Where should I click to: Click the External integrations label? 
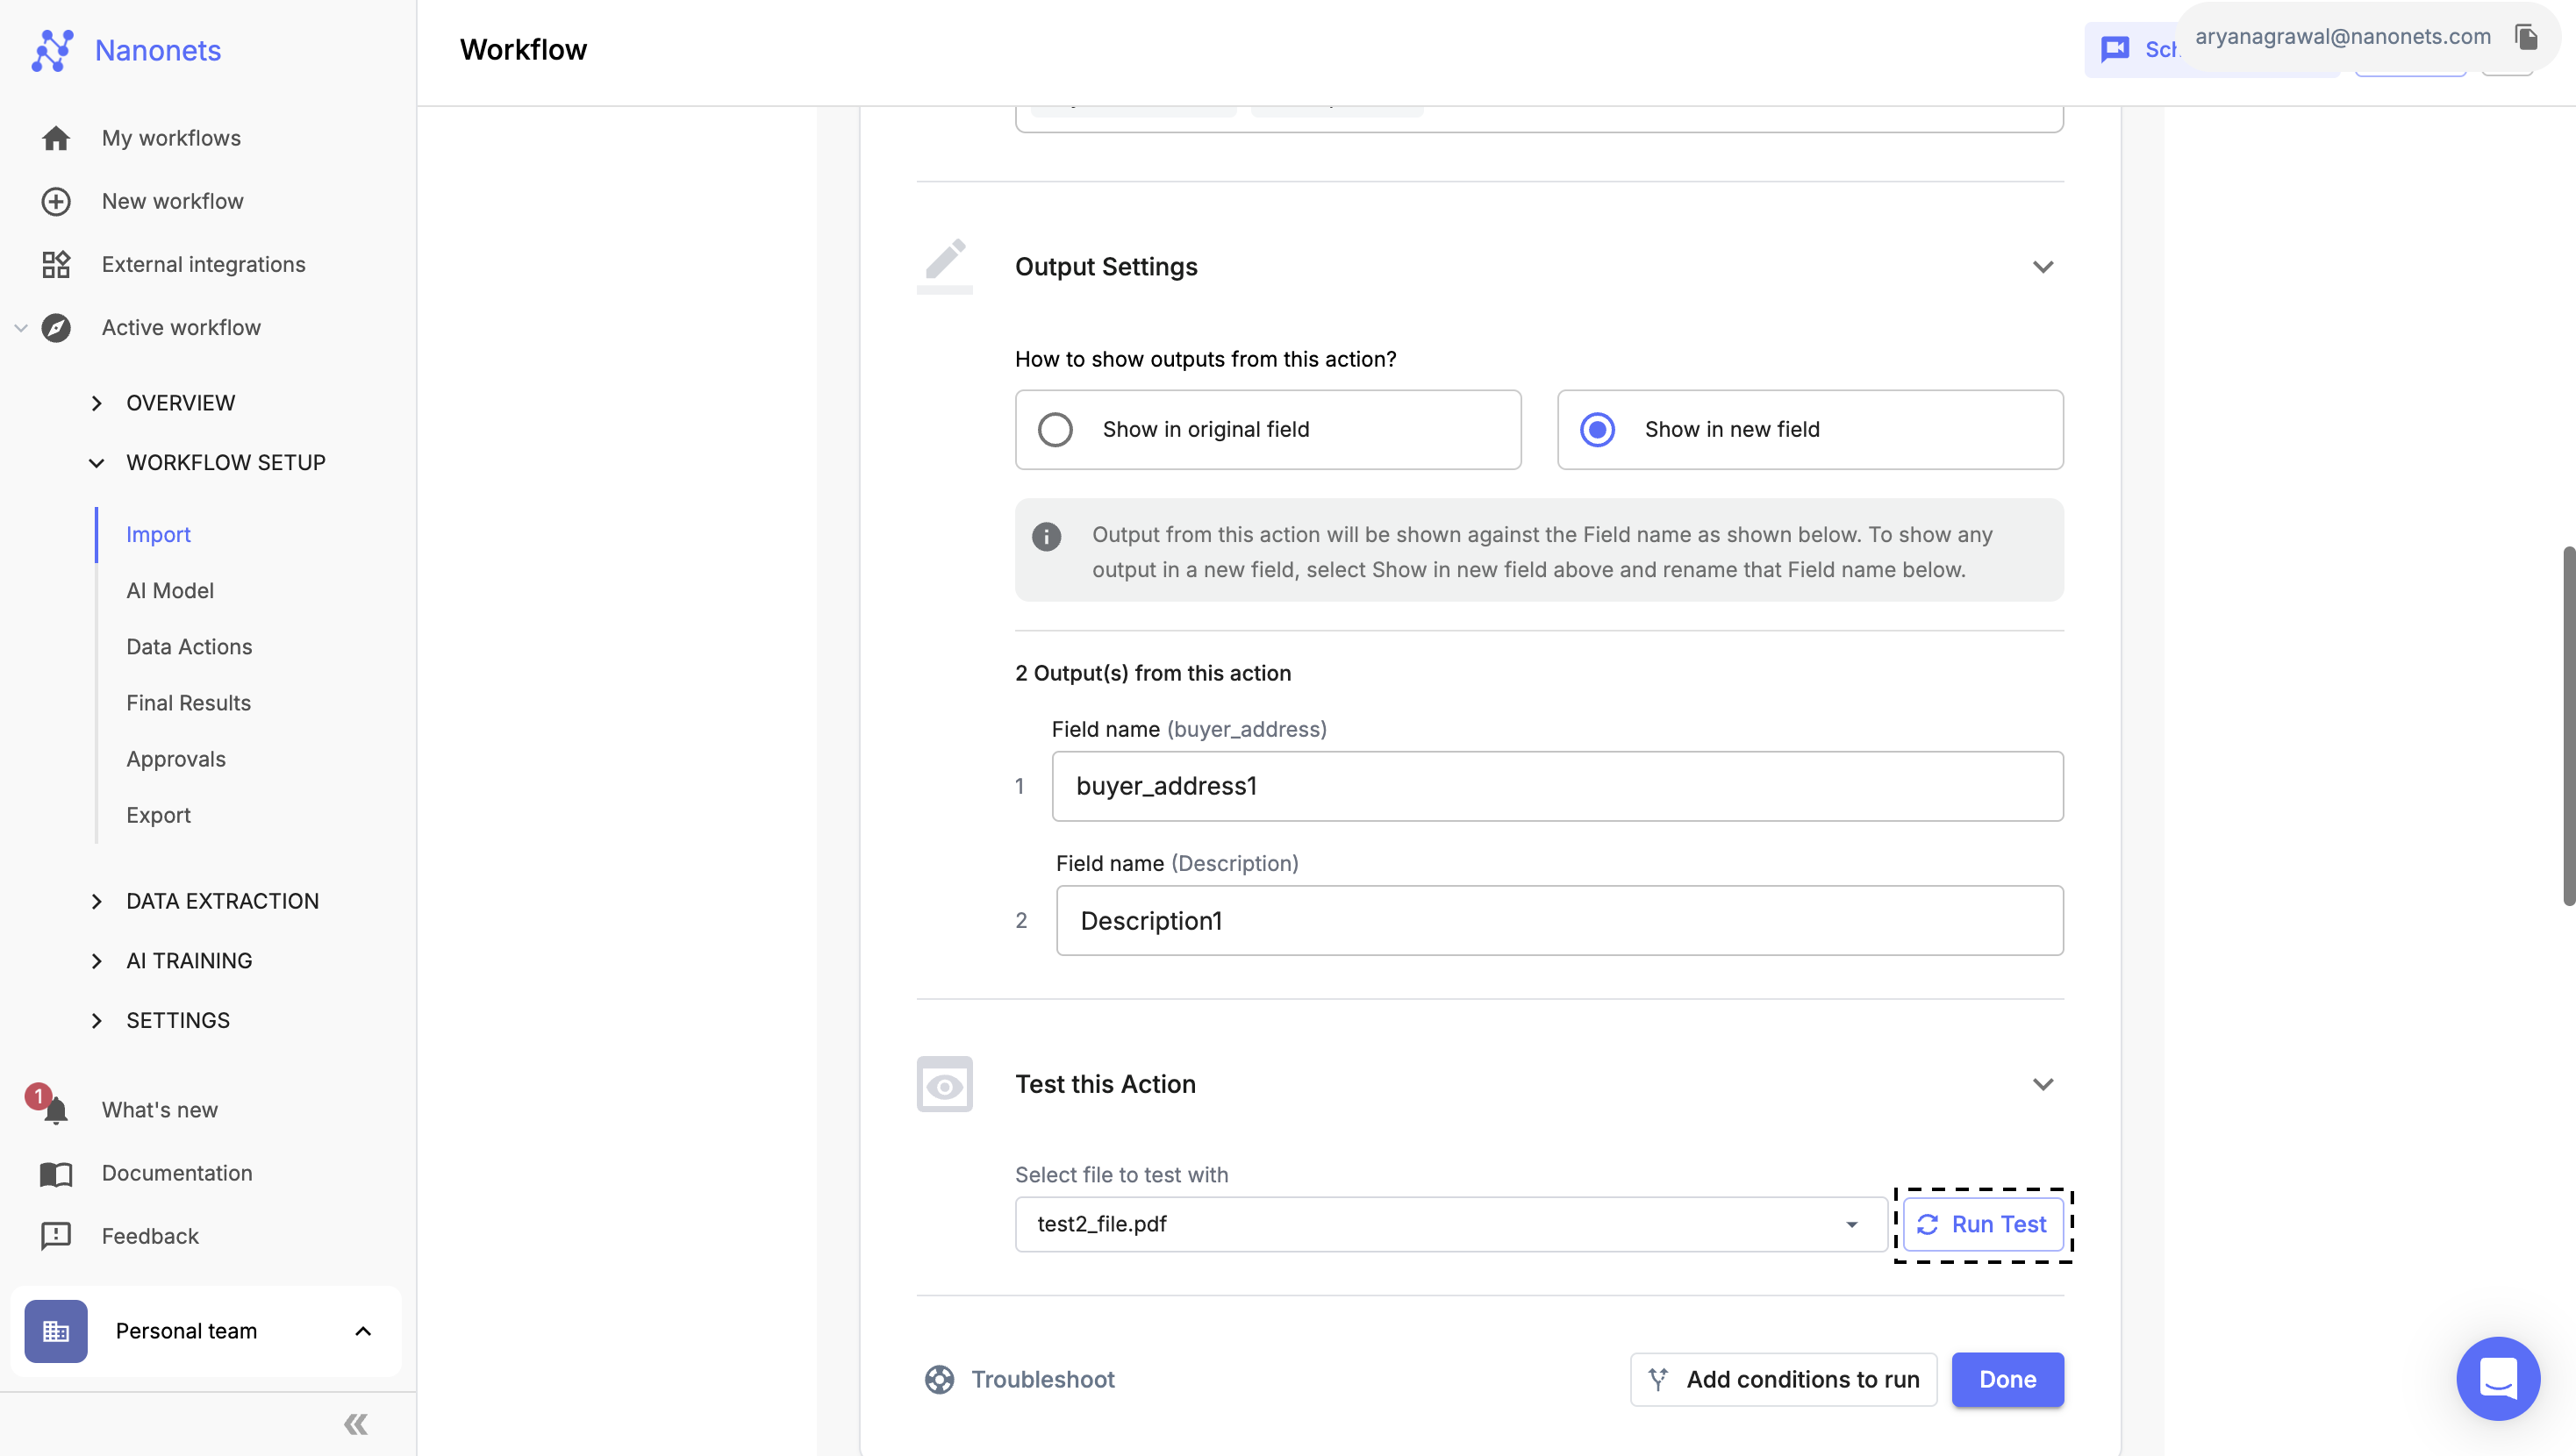203,264
